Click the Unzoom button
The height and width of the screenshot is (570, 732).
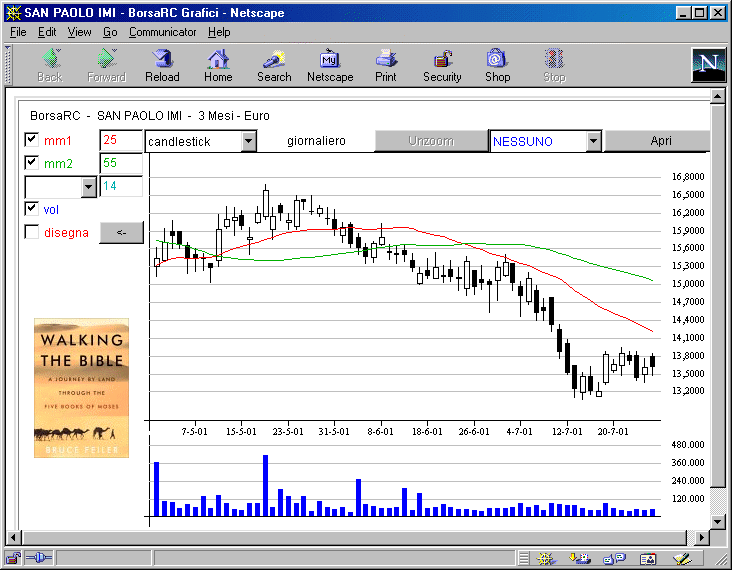point(431,141)
